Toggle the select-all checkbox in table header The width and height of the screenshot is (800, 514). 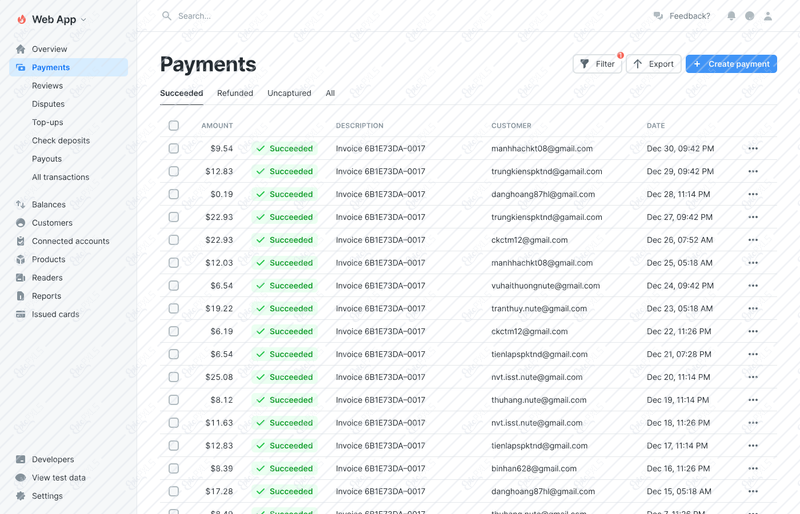click(173, 126)
